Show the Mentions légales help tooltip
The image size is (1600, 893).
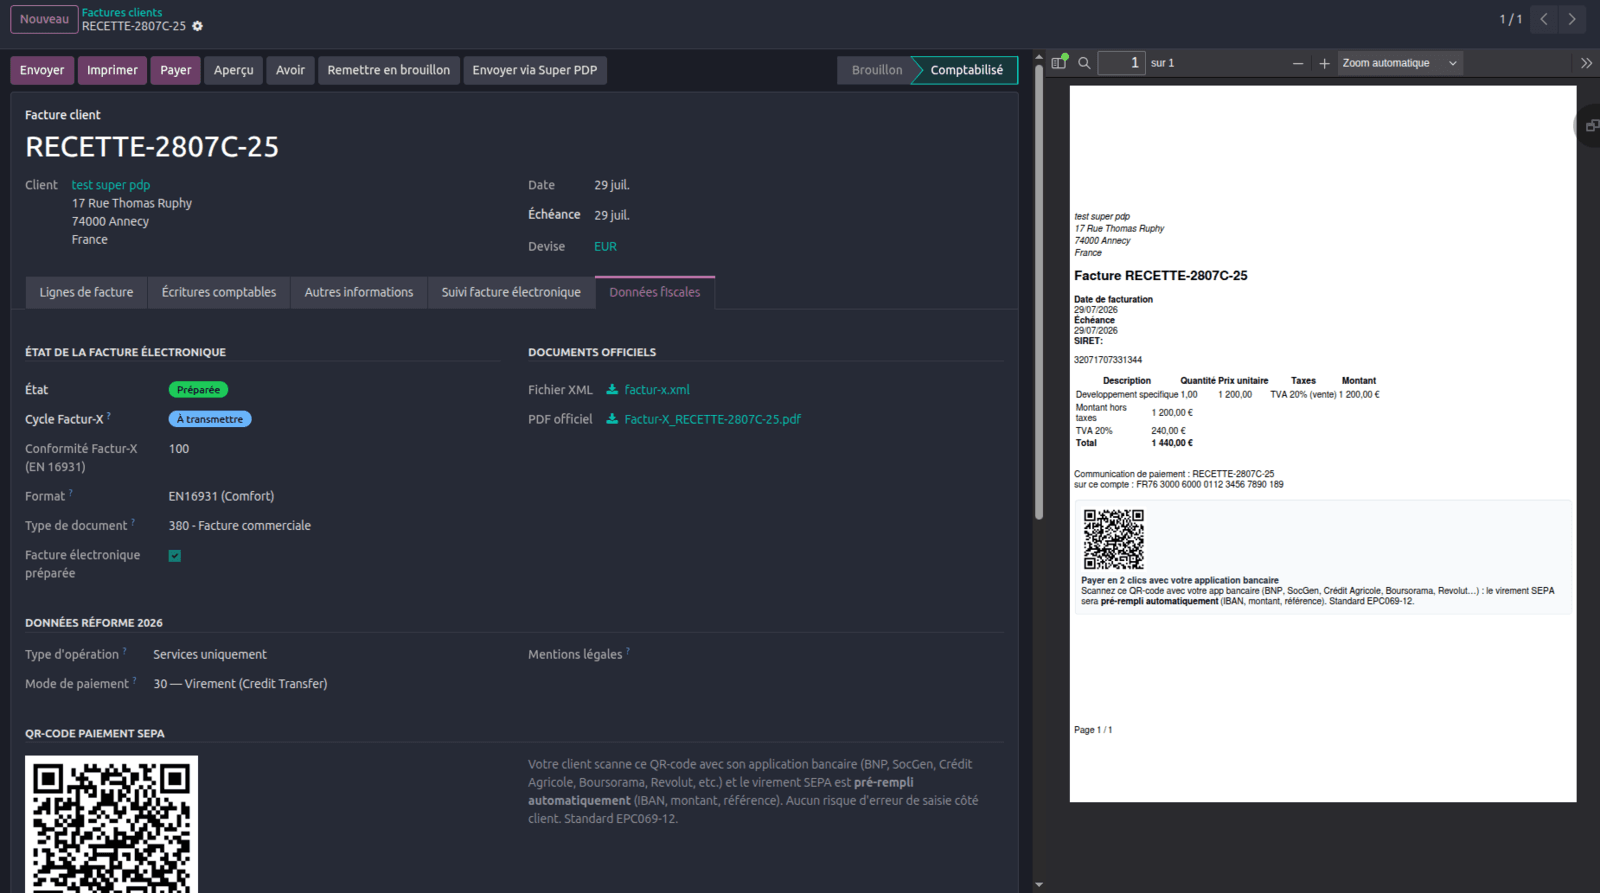(x=628, y=650)
